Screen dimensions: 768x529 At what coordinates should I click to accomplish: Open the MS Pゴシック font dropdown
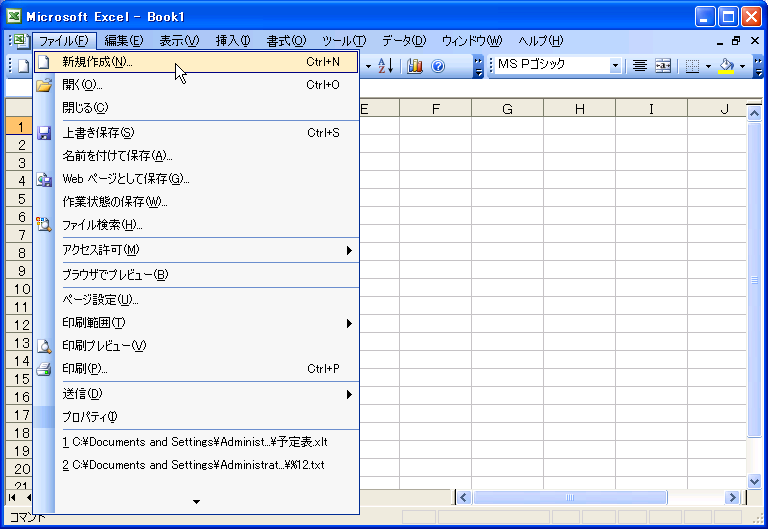click(615, 66)
